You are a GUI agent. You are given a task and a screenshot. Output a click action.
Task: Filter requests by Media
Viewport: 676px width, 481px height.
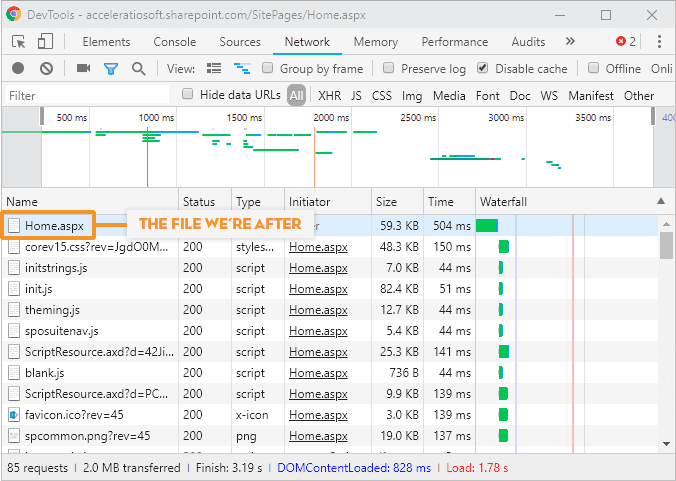pyautogui.click(x=449, y=96)
